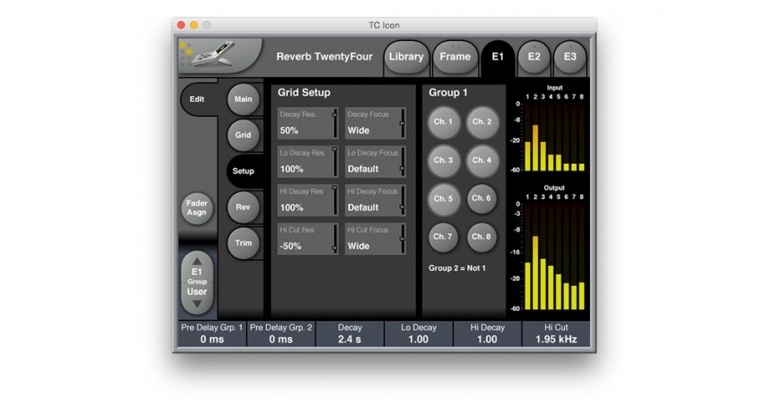Toggle Ch. 3 in Group 1
Screen dimensions: 770x418
point(443,160)
